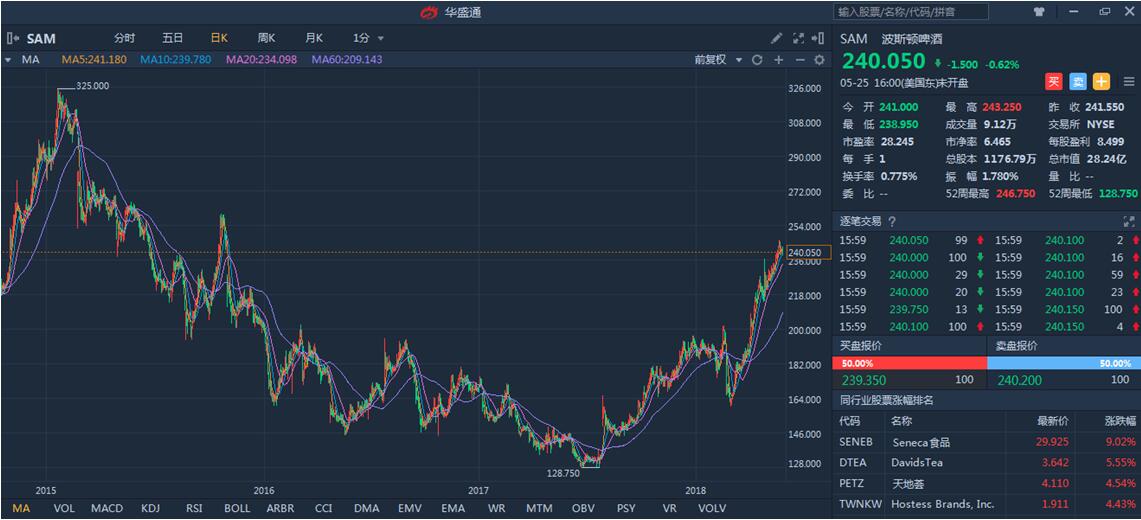Click bid price 239.350
Image resolution: width=1141 pixels, height=520 pixels.
pyautogui.click(x=862, y=380)
